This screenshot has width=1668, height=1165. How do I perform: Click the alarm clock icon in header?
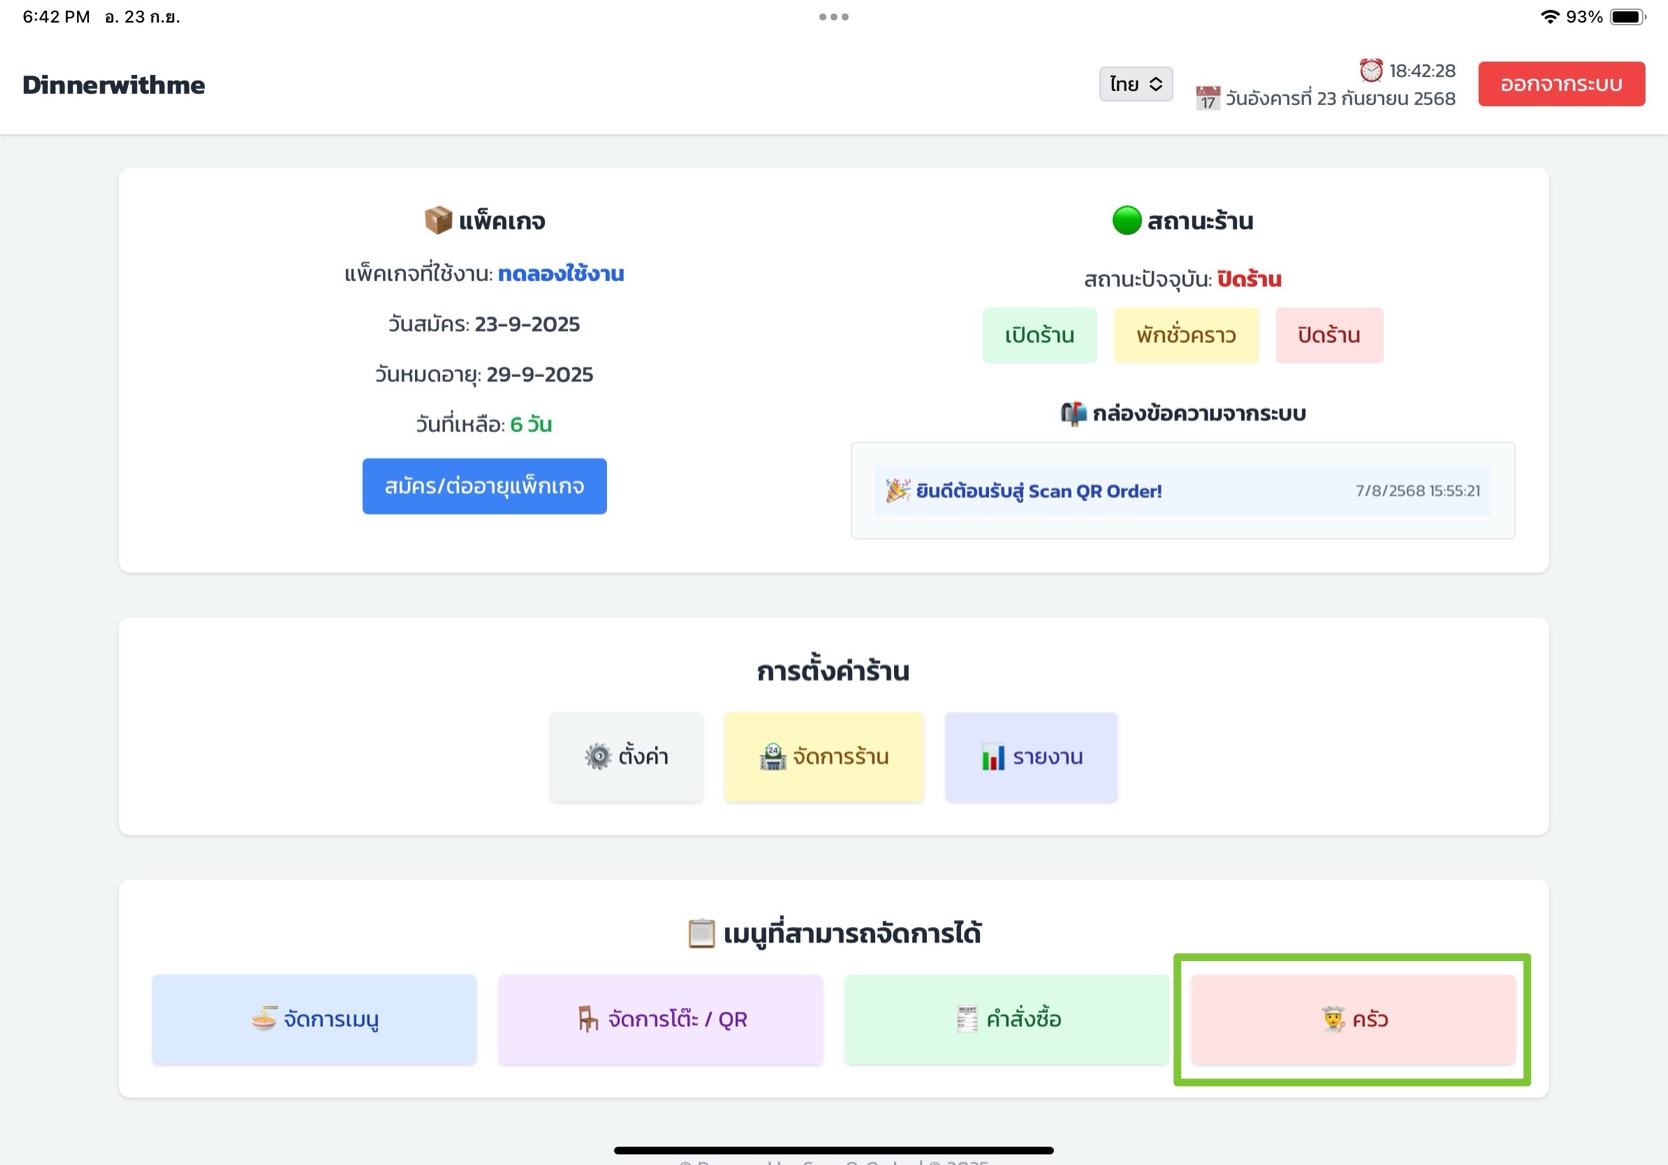click(1370, 70)
